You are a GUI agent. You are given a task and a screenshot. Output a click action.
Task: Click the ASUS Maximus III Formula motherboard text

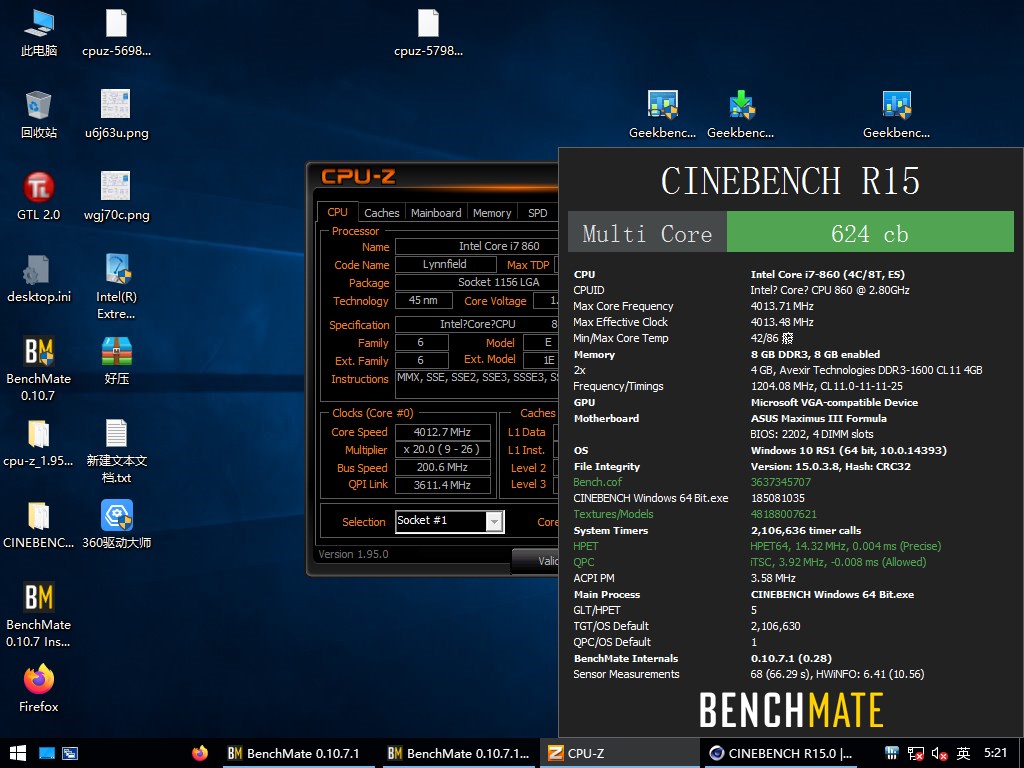pyautogui.click(x=818, y=418)
